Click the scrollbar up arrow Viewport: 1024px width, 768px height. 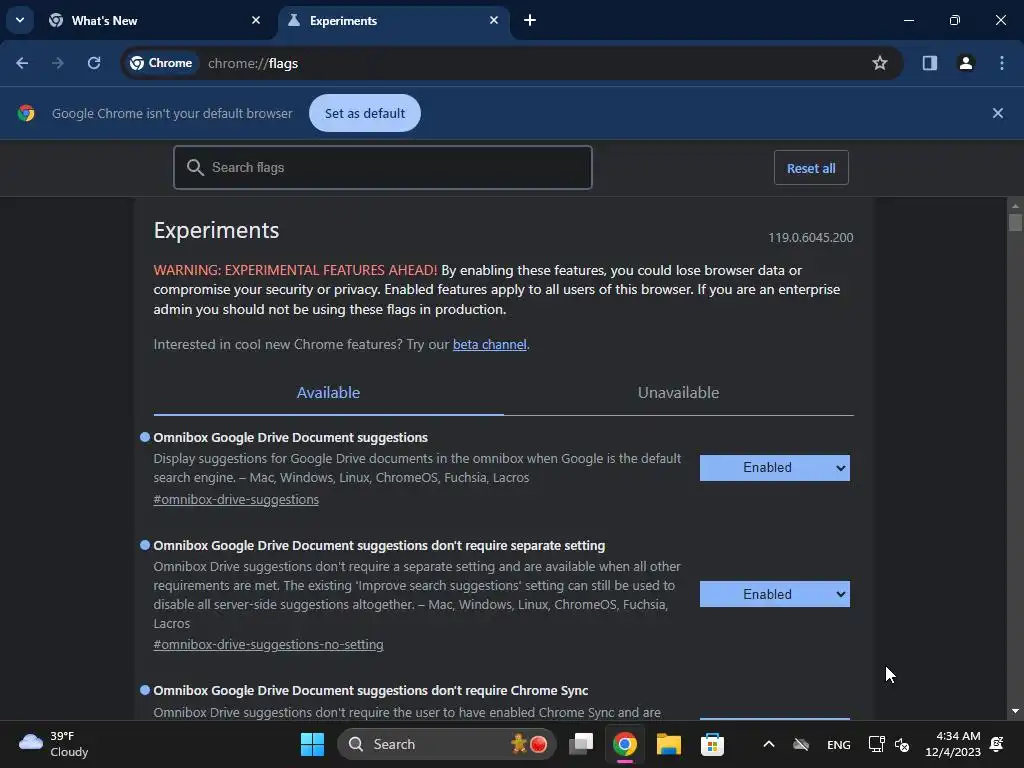pos(1014,206)
